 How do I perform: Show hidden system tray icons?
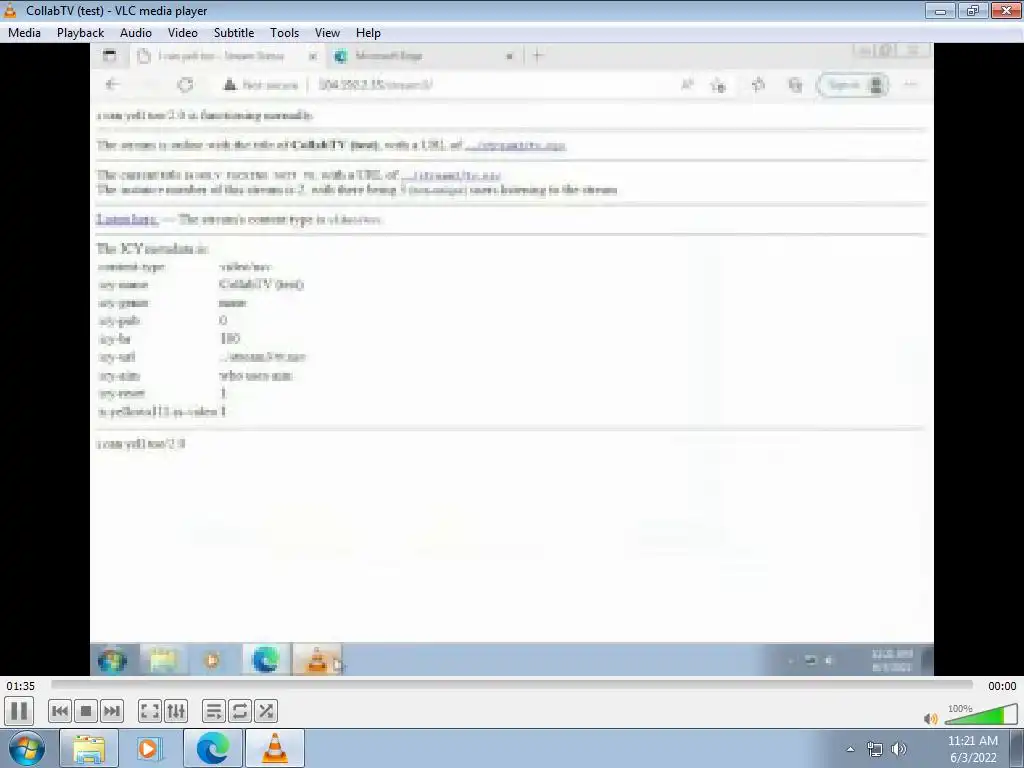pyautogui.click(x=850, y=749)
